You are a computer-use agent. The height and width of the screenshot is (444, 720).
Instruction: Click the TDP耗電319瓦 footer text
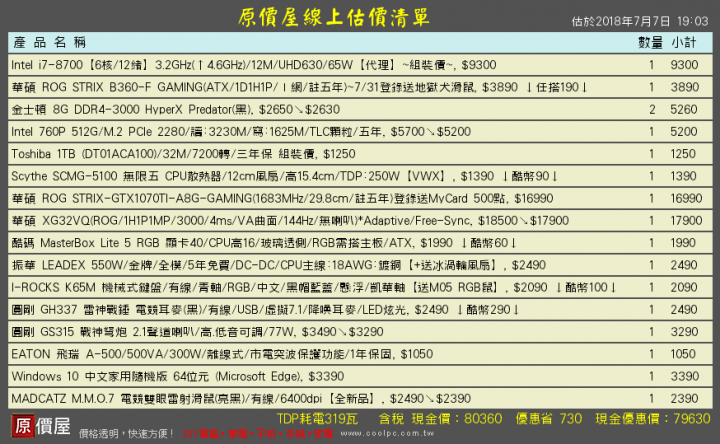[317, 419]
